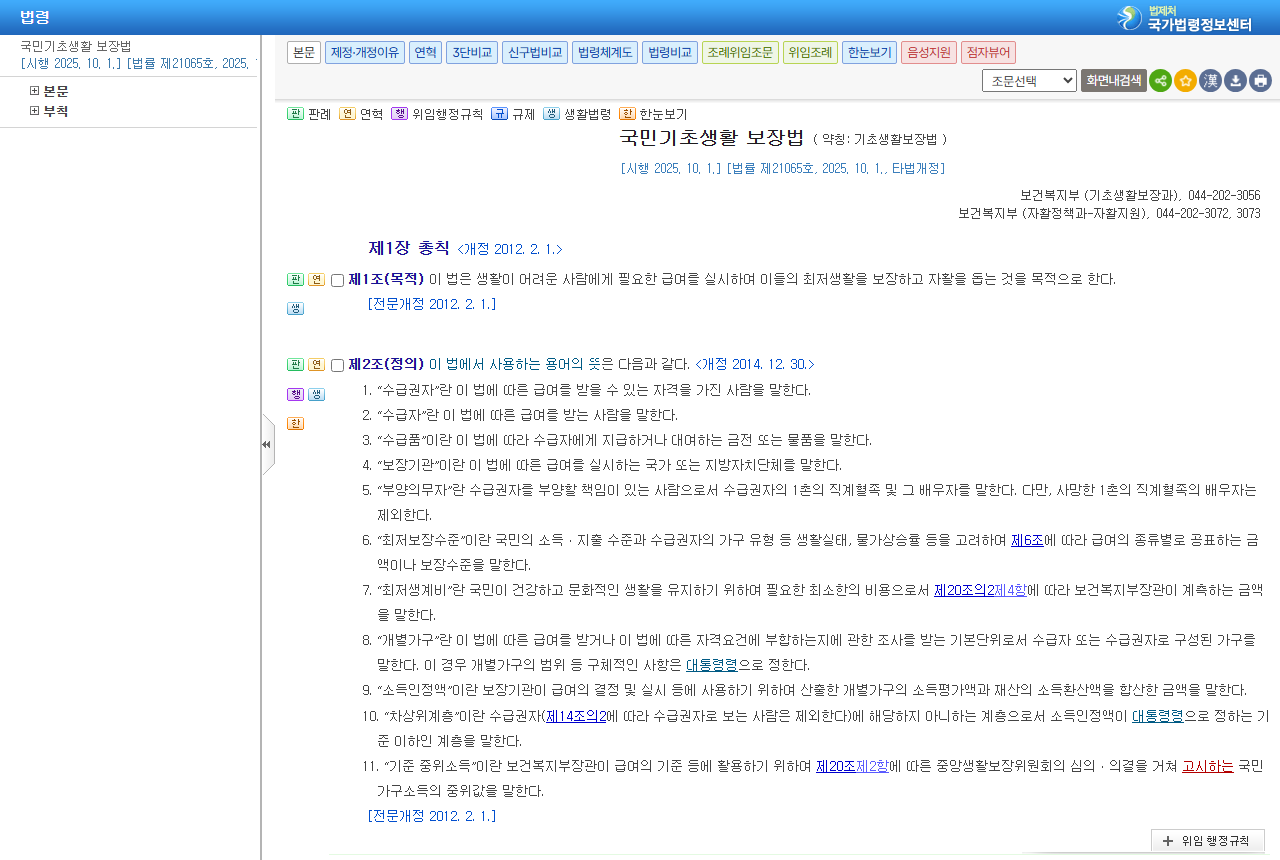Click the download icon in toolbar

1235,81
